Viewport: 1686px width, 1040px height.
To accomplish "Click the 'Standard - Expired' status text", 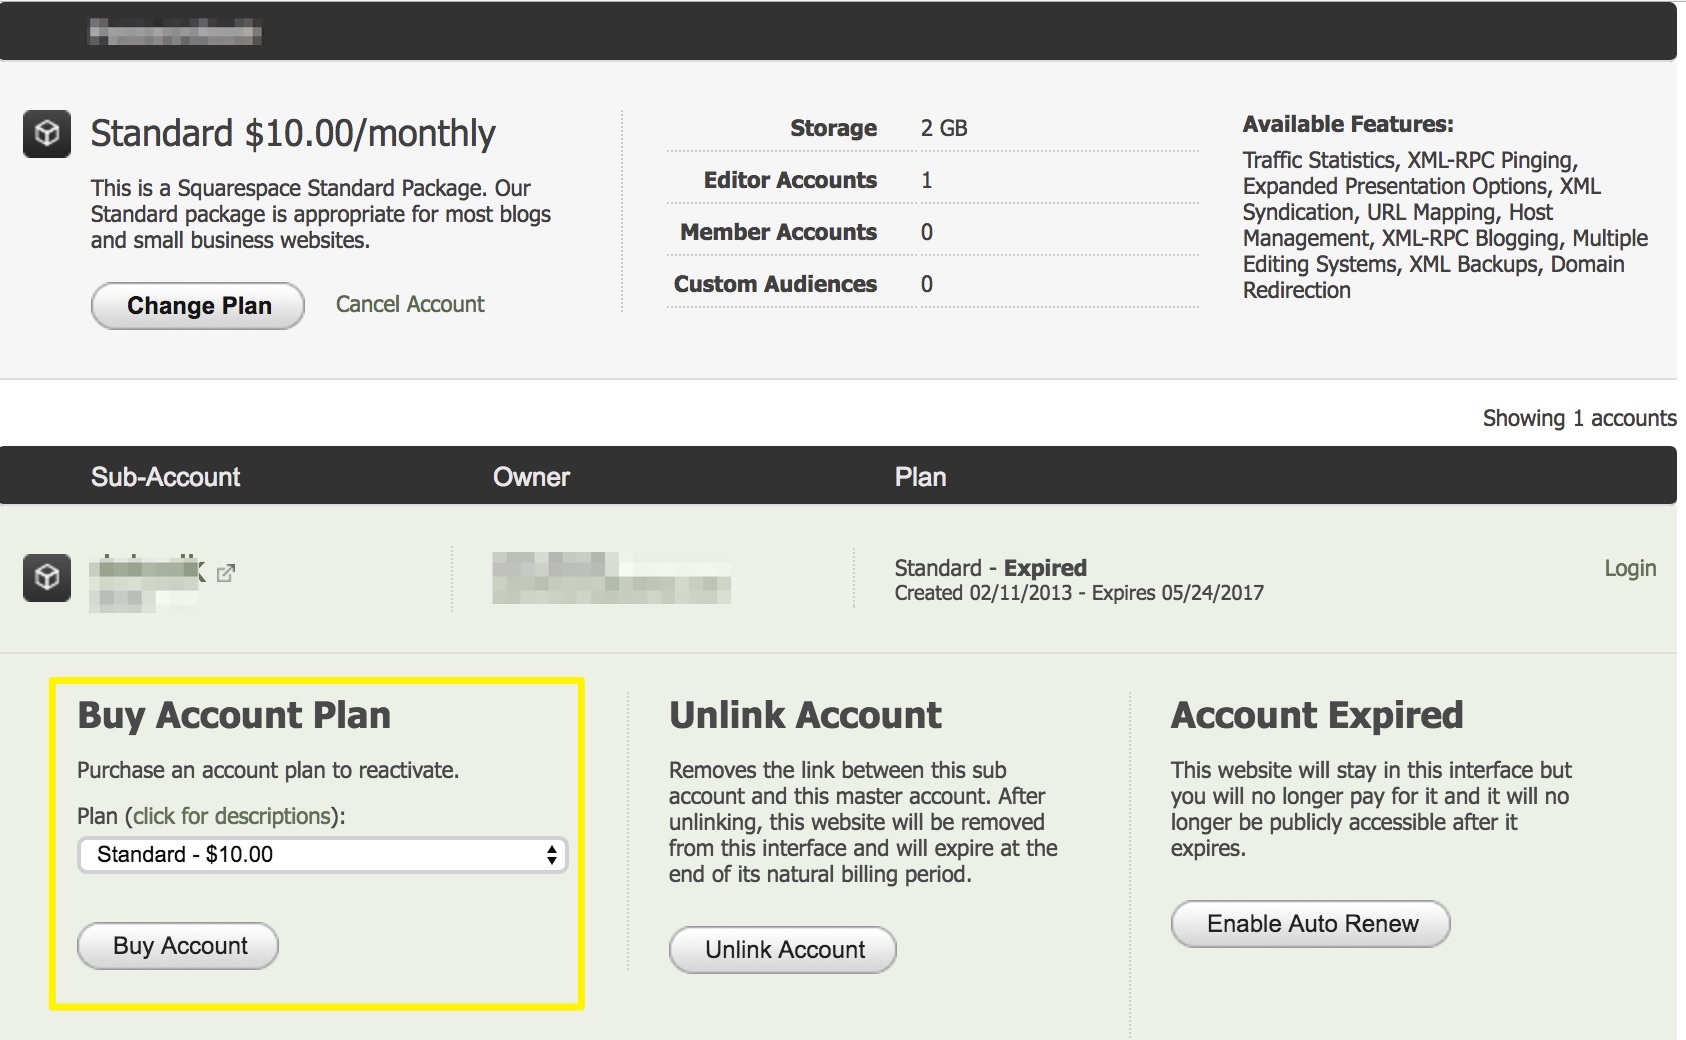I will (990, 568).
